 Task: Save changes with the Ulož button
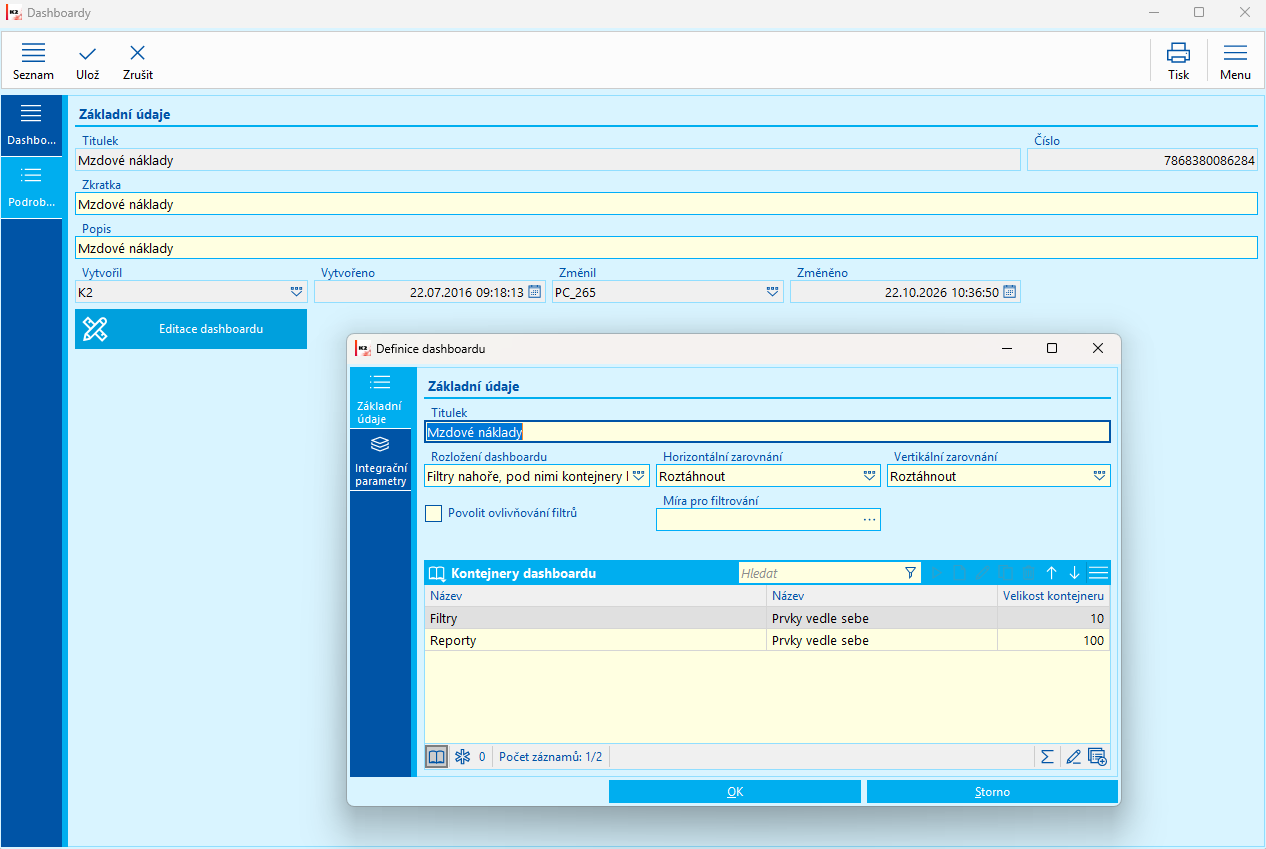[x=88, y=61]
